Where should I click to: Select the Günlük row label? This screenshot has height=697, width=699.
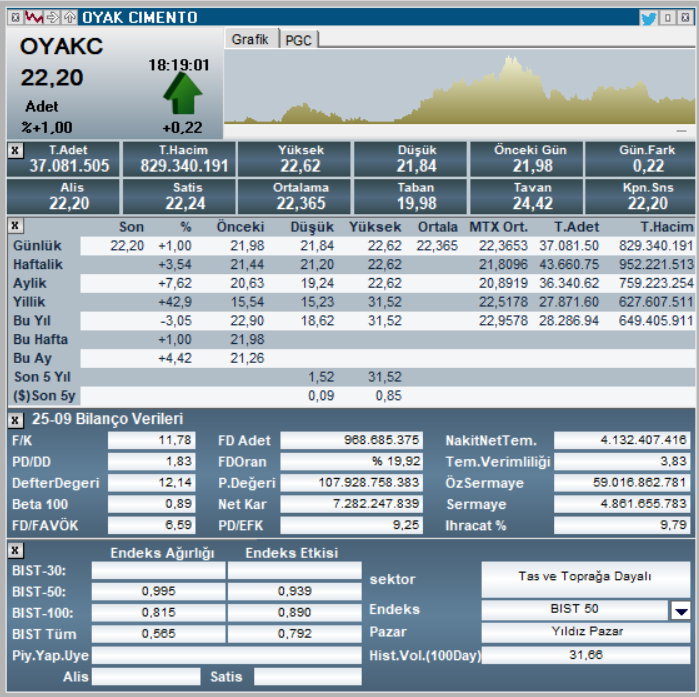point(37,246)
